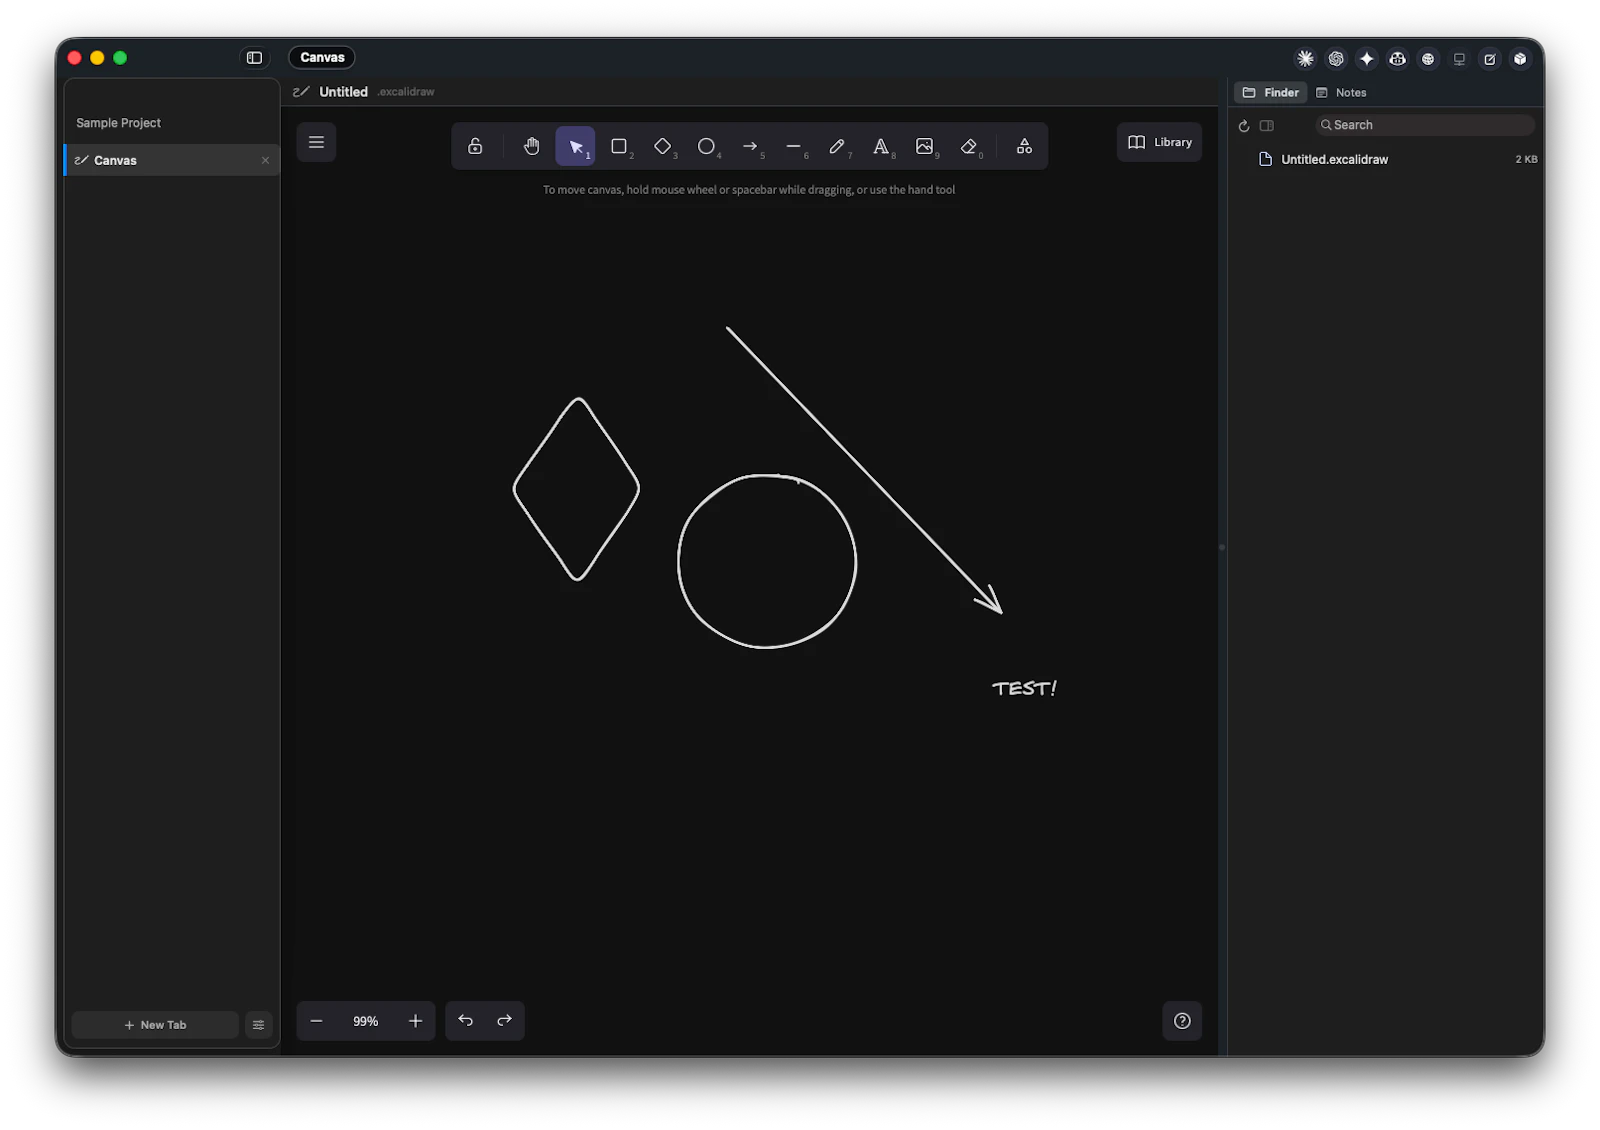
Task: Select the long arrow by its arrowhead
Action: (x=992, y=603)
